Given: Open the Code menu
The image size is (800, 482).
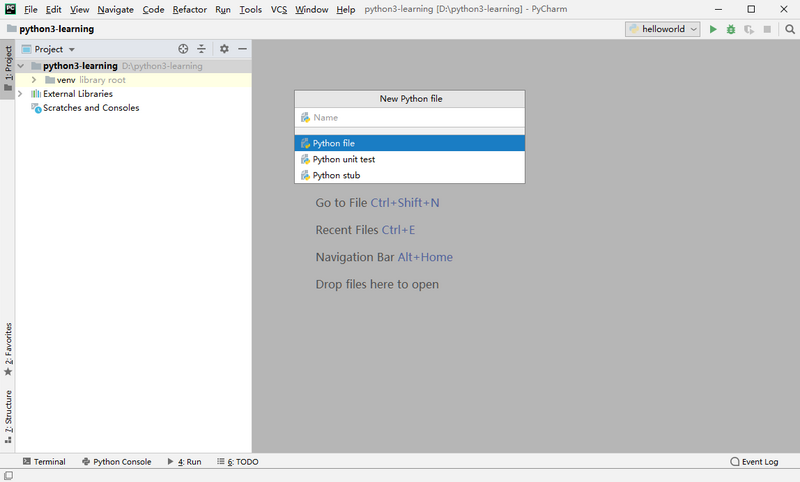Looking at the screenshot, I should click(153, 9).
